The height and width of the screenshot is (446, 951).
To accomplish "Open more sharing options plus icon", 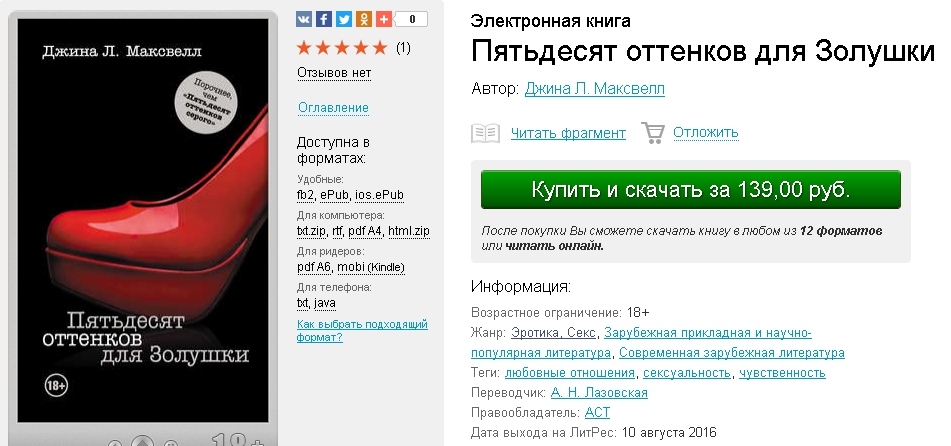I will coord(384,19).
